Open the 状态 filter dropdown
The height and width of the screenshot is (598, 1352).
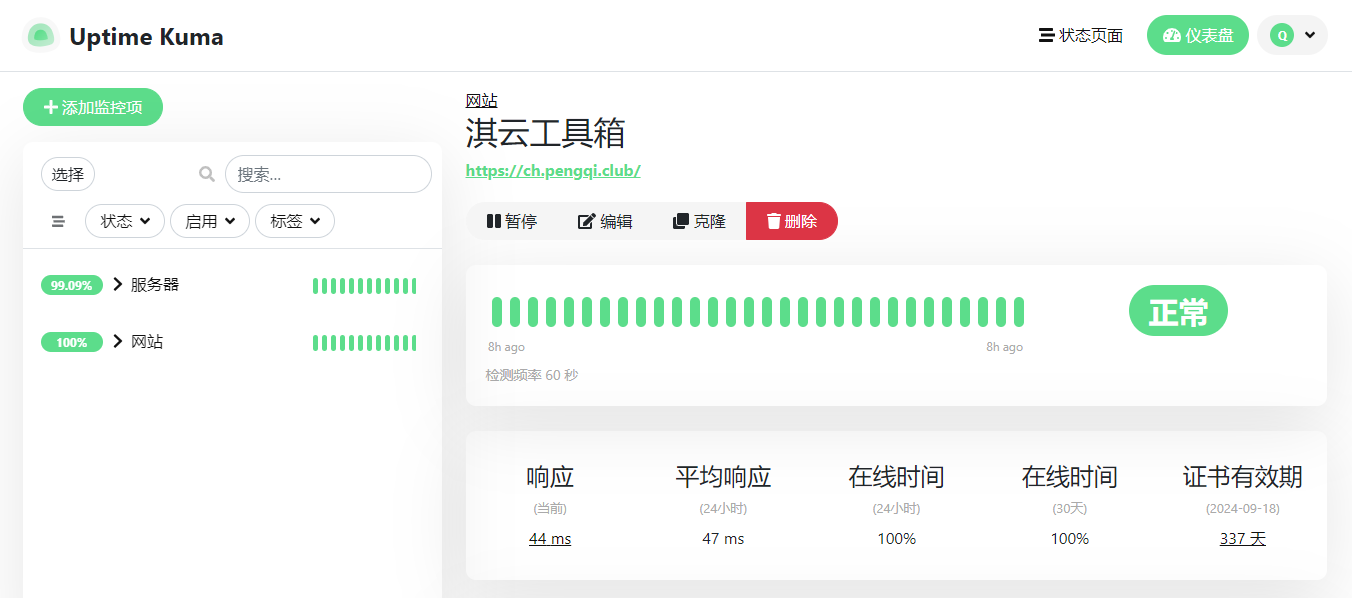point(125,221)
